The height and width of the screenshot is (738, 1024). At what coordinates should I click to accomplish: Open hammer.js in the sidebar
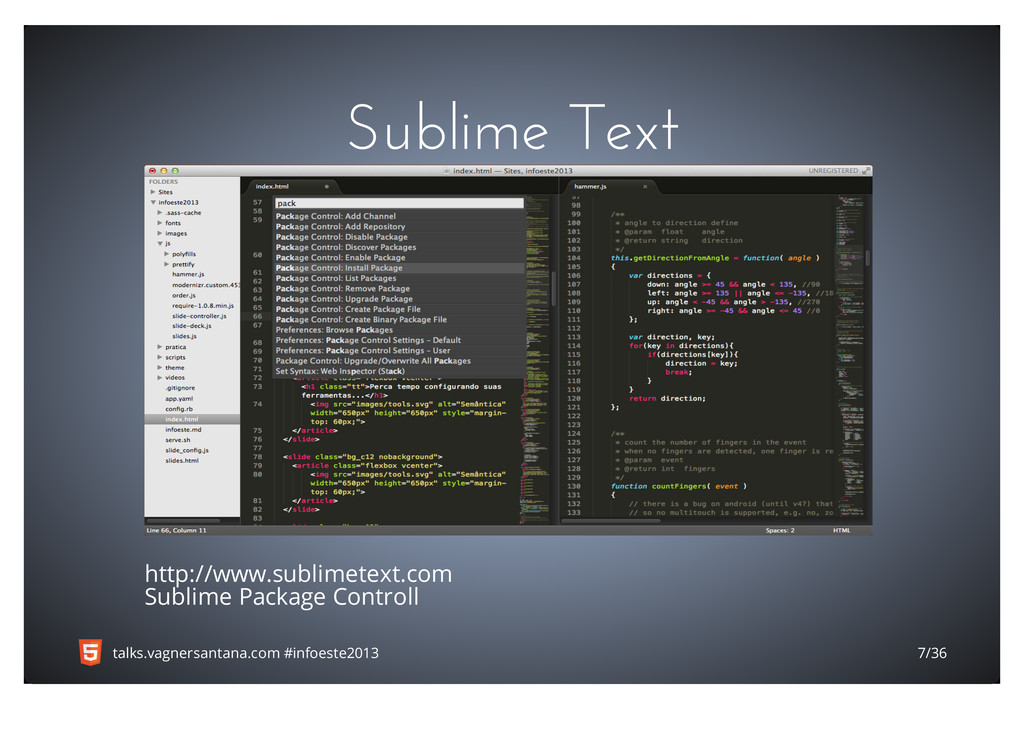tap(188, 274)
